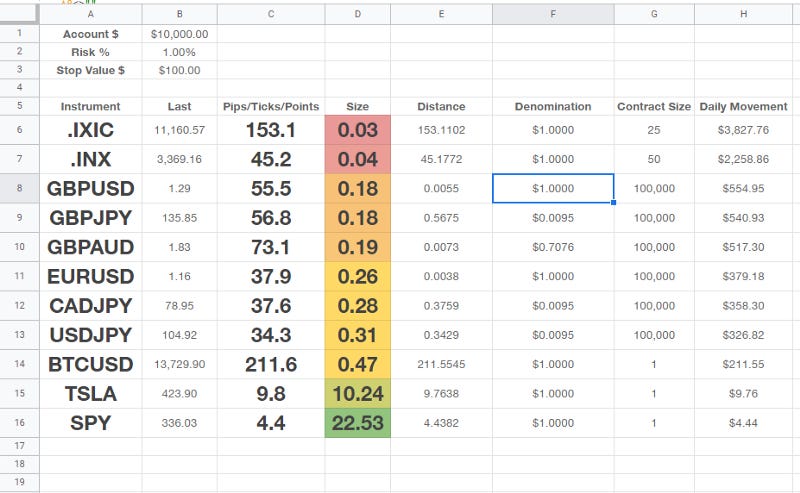Select row 1 header
Viewport: 800px width, 493px height.
(x=19, y=34)
